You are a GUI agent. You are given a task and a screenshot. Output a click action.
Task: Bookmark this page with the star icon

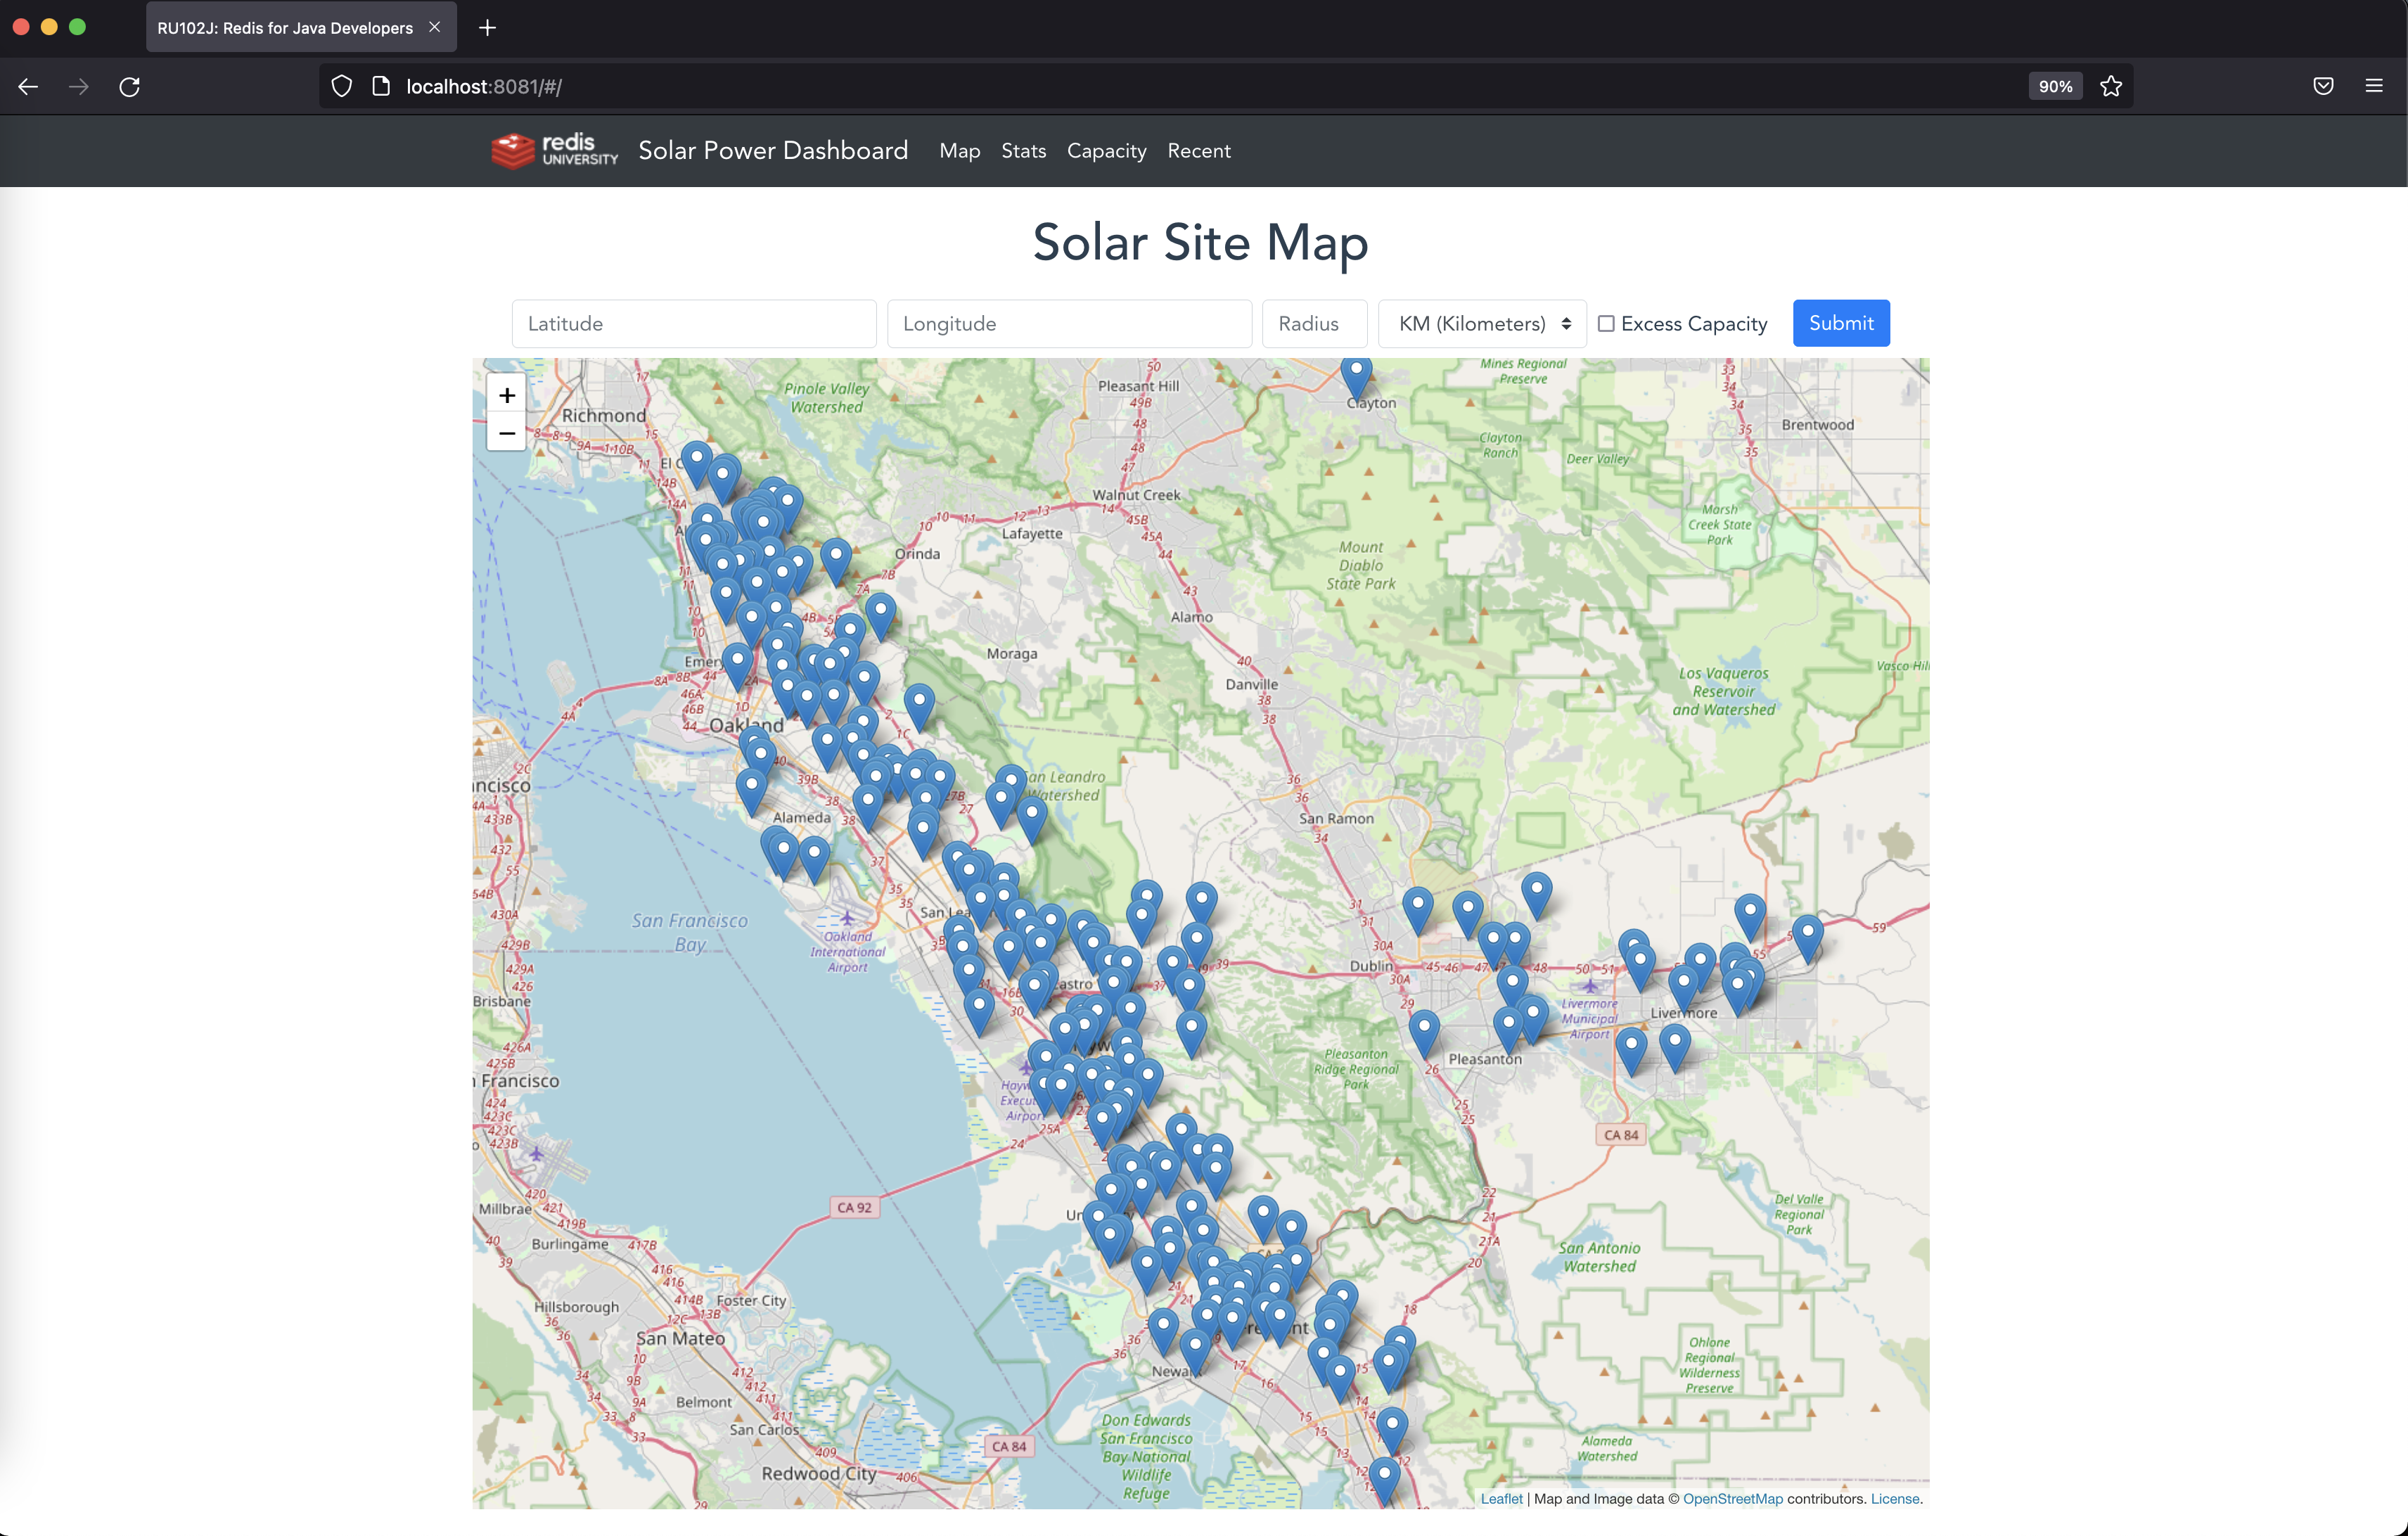(x=2110, y=87)
